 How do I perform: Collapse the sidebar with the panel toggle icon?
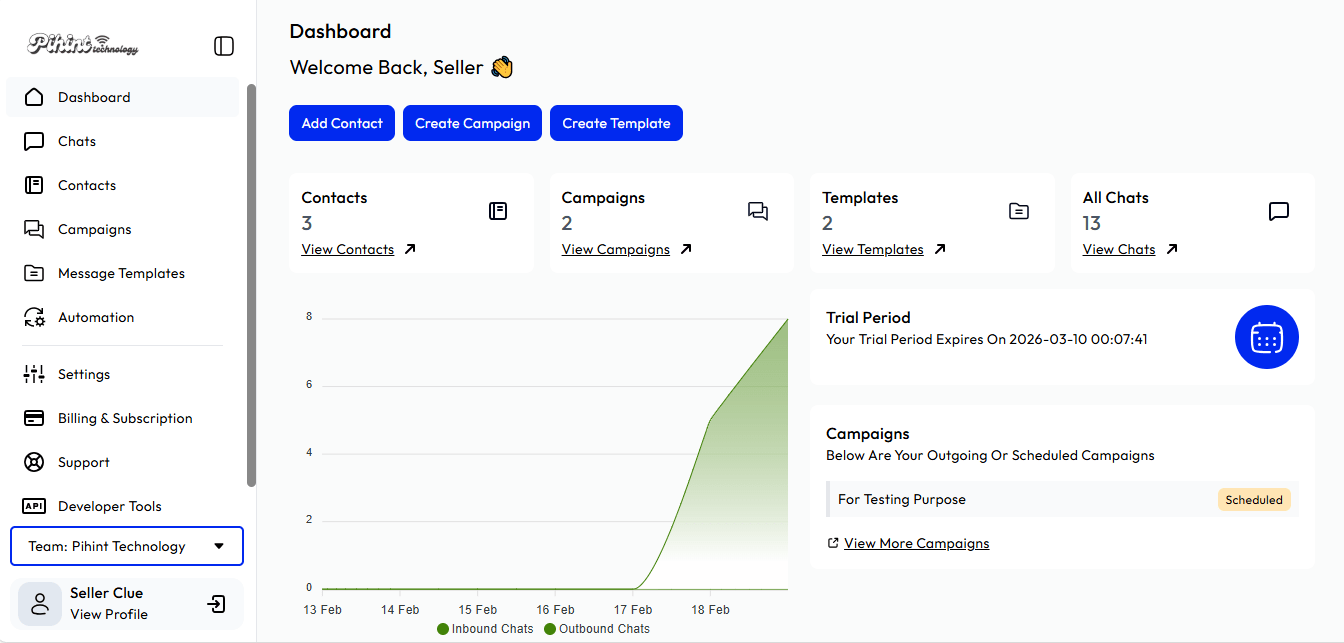tap(224, 46)
